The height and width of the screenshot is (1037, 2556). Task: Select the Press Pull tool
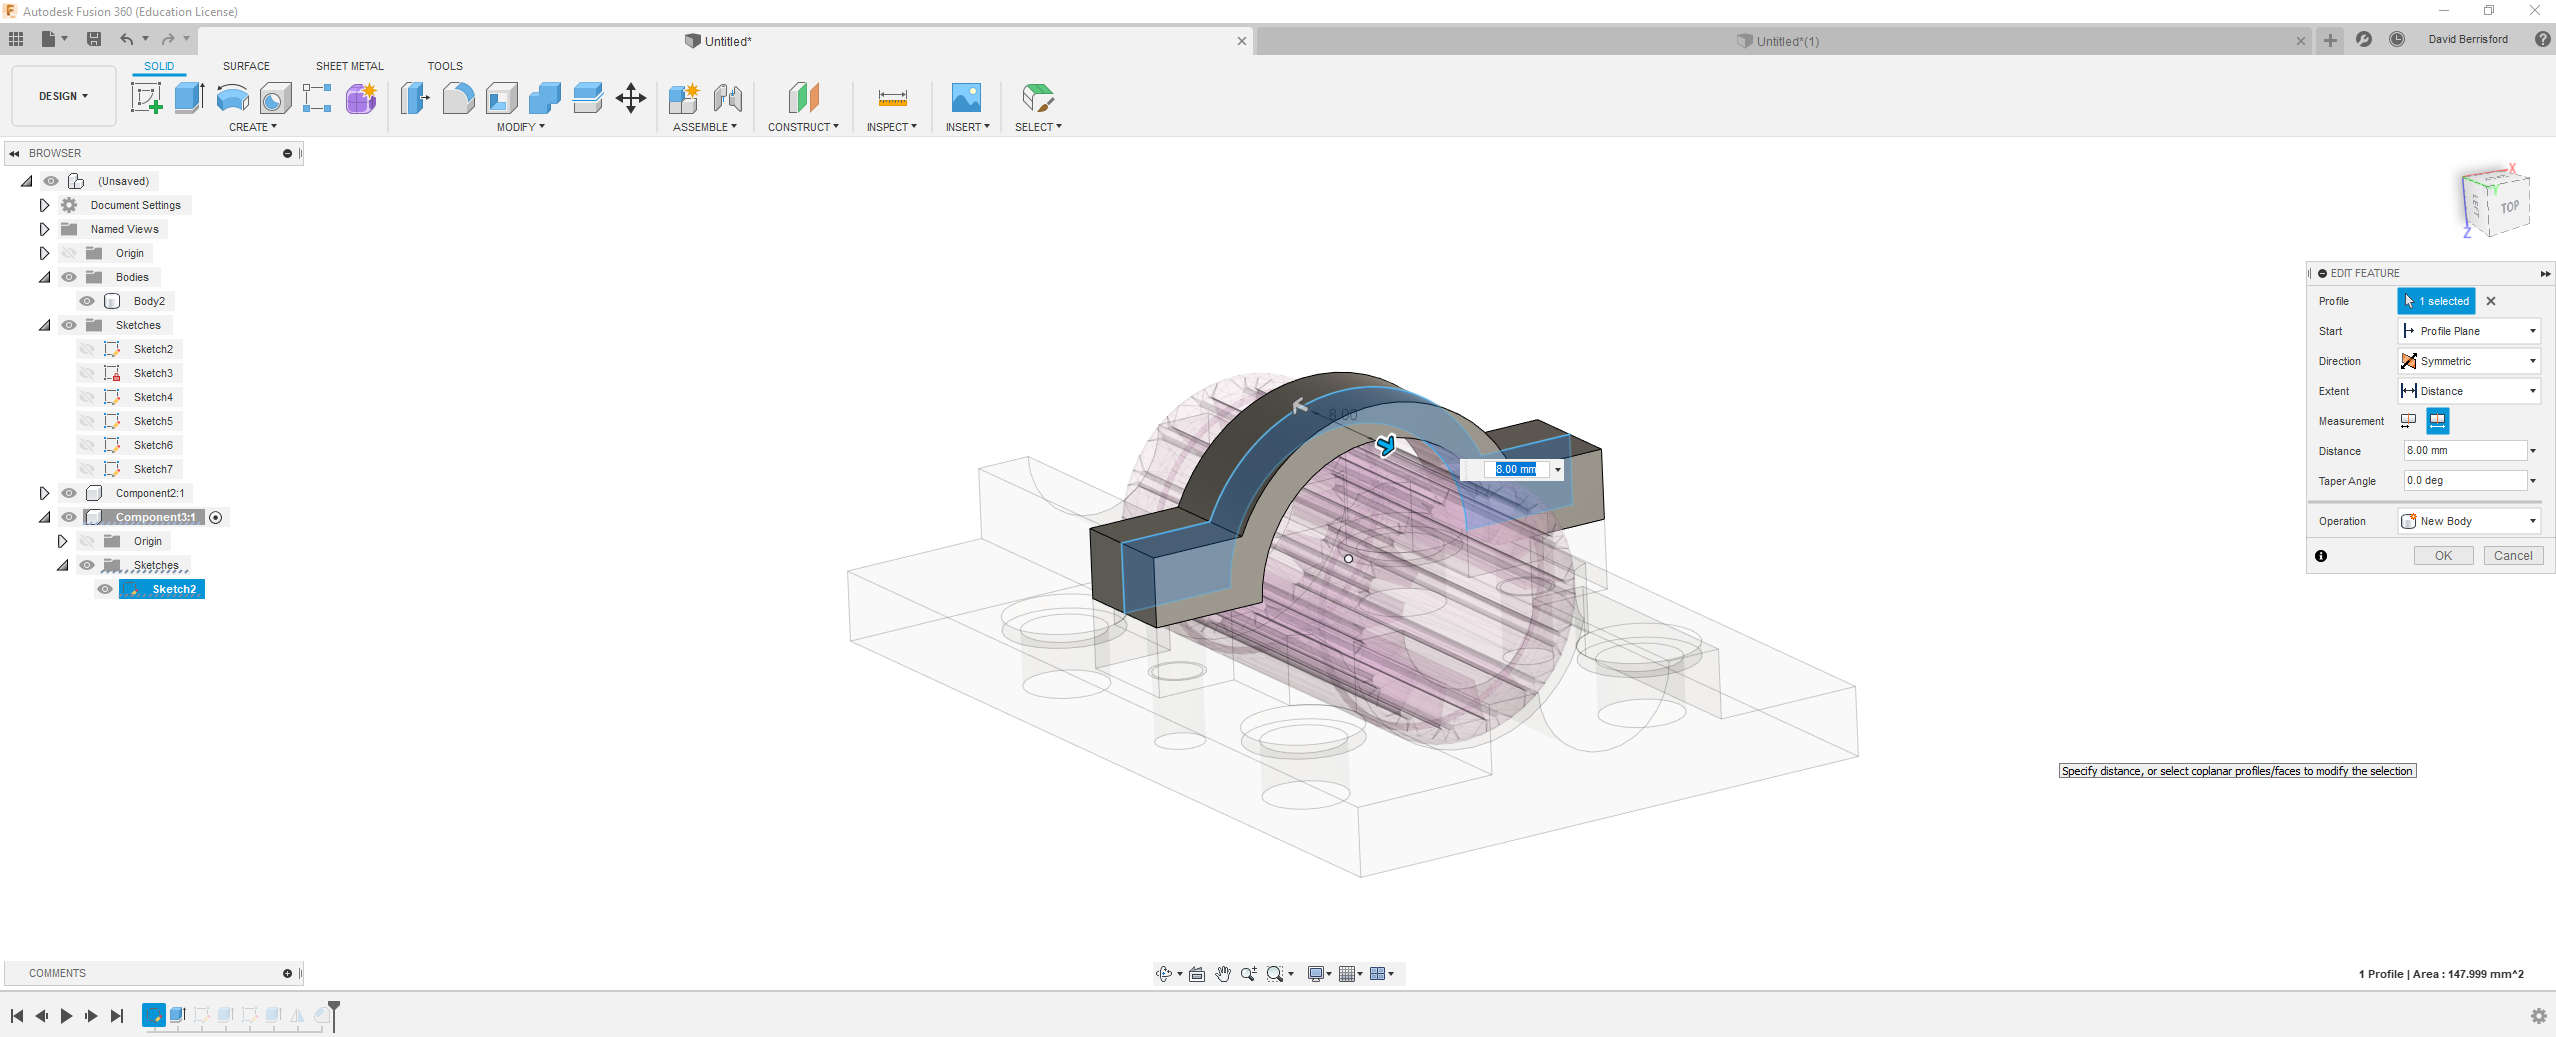pos(415,98)
